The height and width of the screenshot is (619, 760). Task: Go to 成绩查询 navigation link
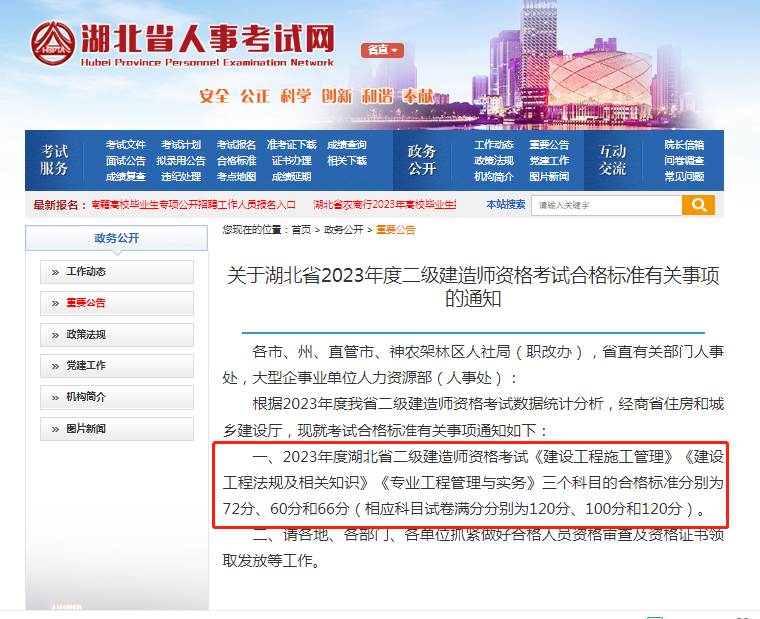(347, 144)
